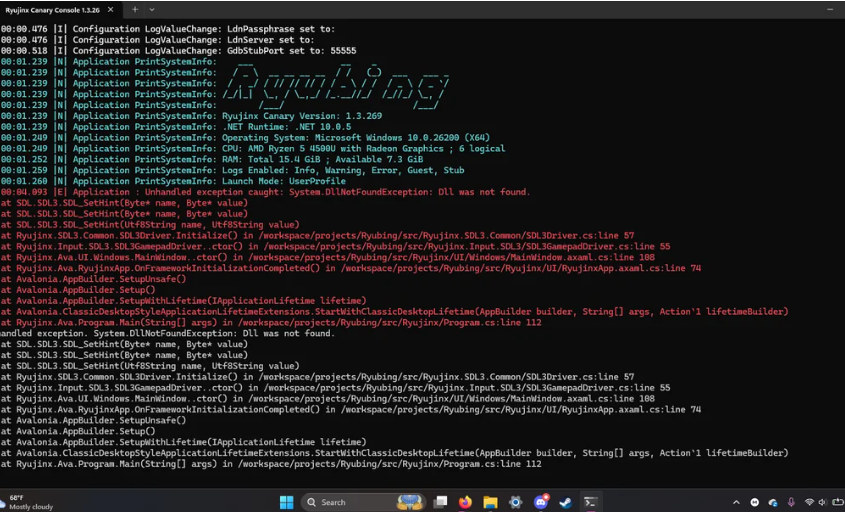Click red 'Program.Main(String[] args)' line 112
The image size is (845, 512).
pyautogui.click(x=271, y=322)
